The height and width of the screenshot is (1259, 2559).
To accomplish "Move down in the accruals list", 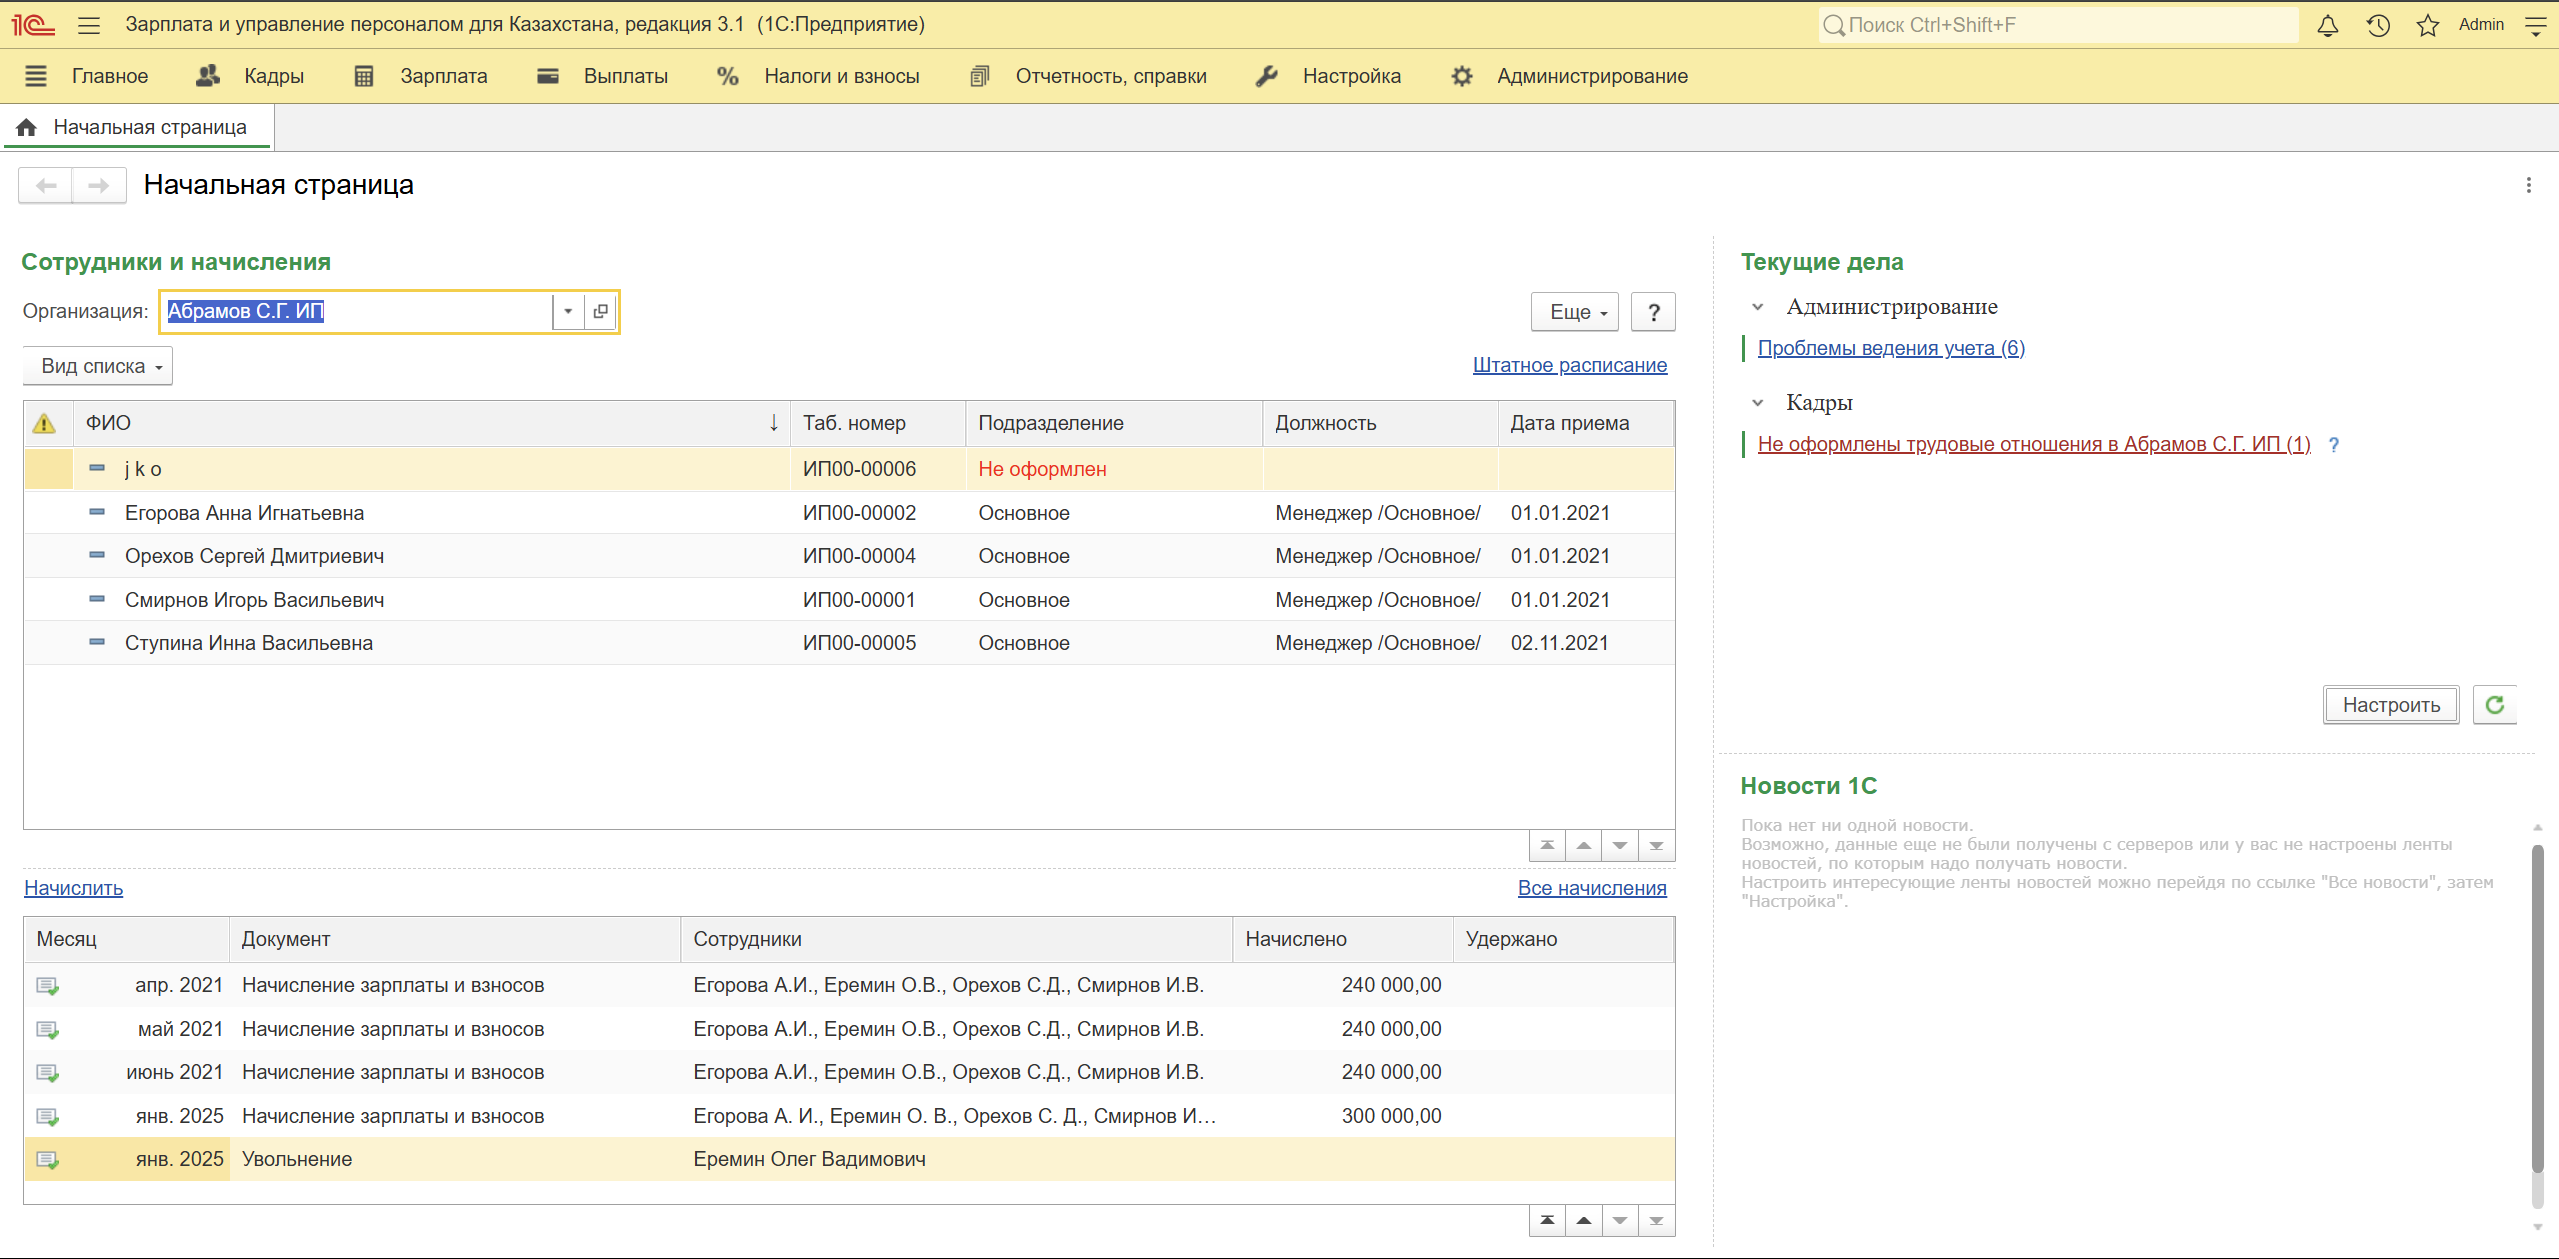I will [1620, 1220].
